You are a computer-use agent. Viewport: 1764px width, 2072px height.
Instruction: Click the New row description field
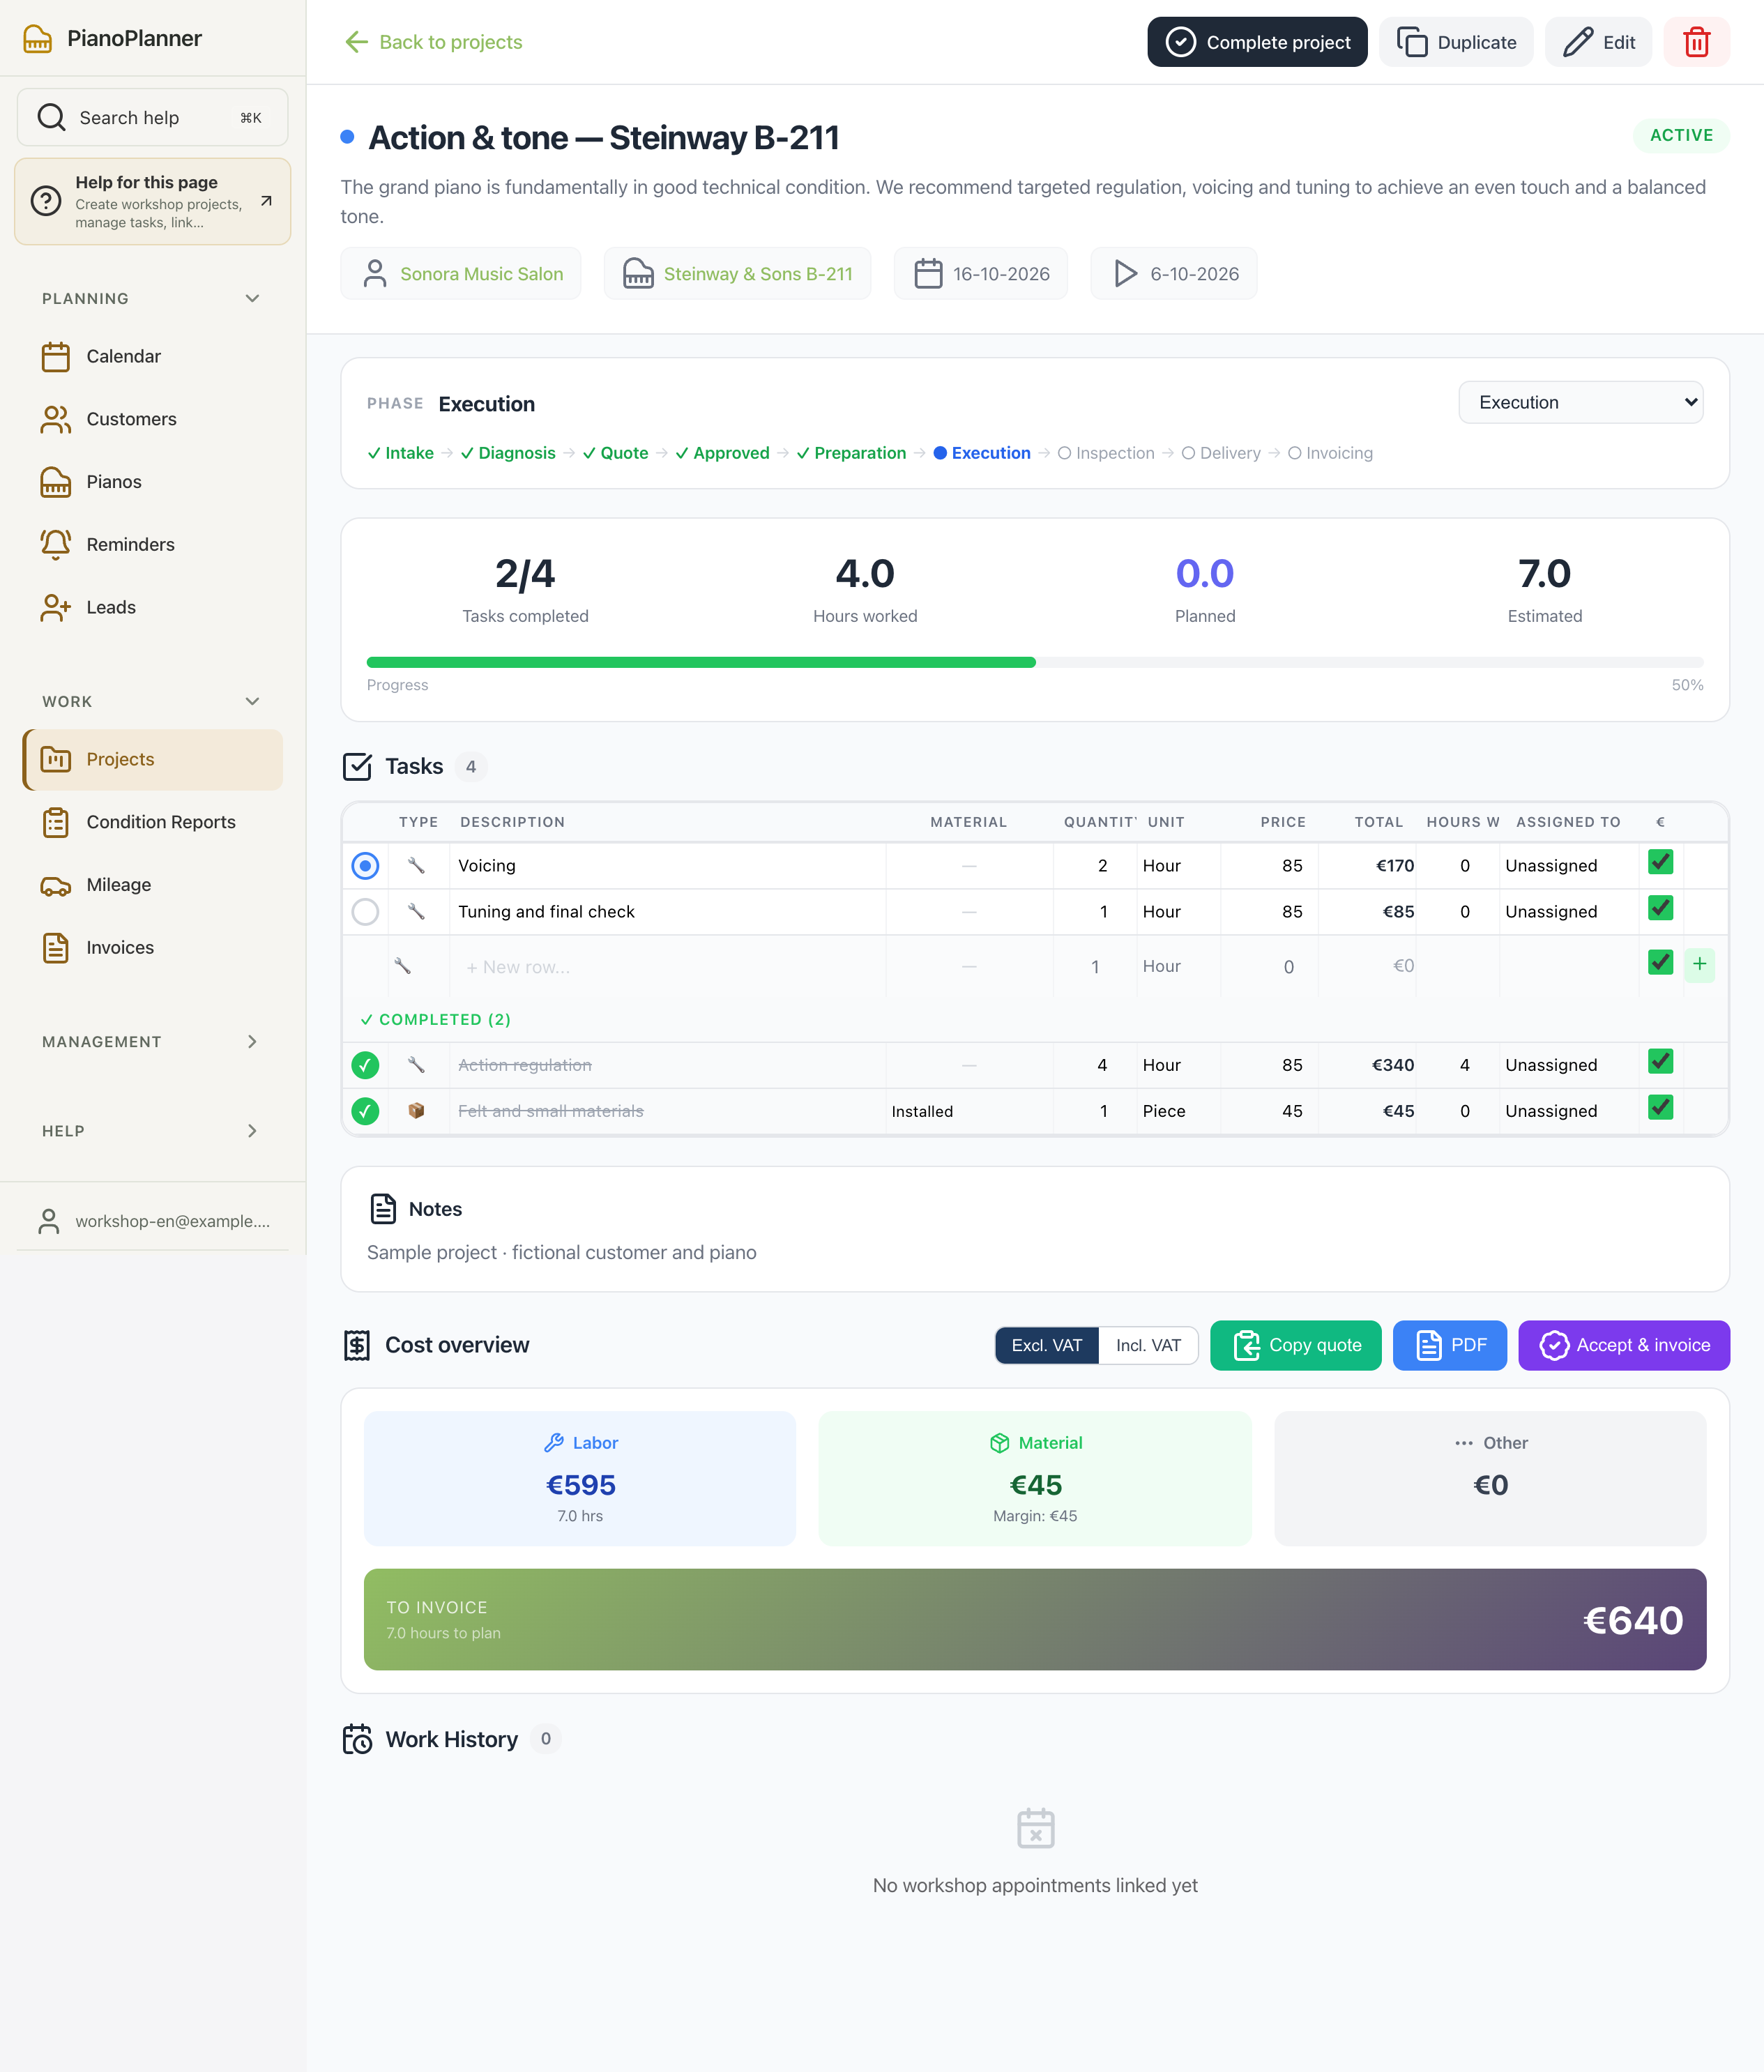668,967
